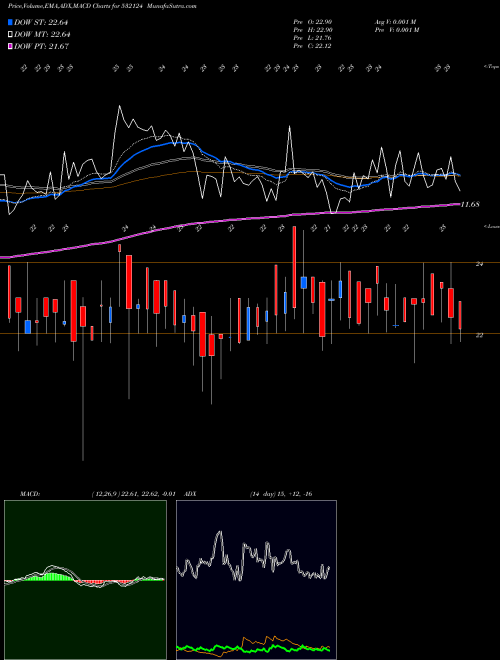Click the 'Pre V: 0.001 M' value
This screenshot has width=500, height=660.
pyautogui.click(x=396, y=30)
